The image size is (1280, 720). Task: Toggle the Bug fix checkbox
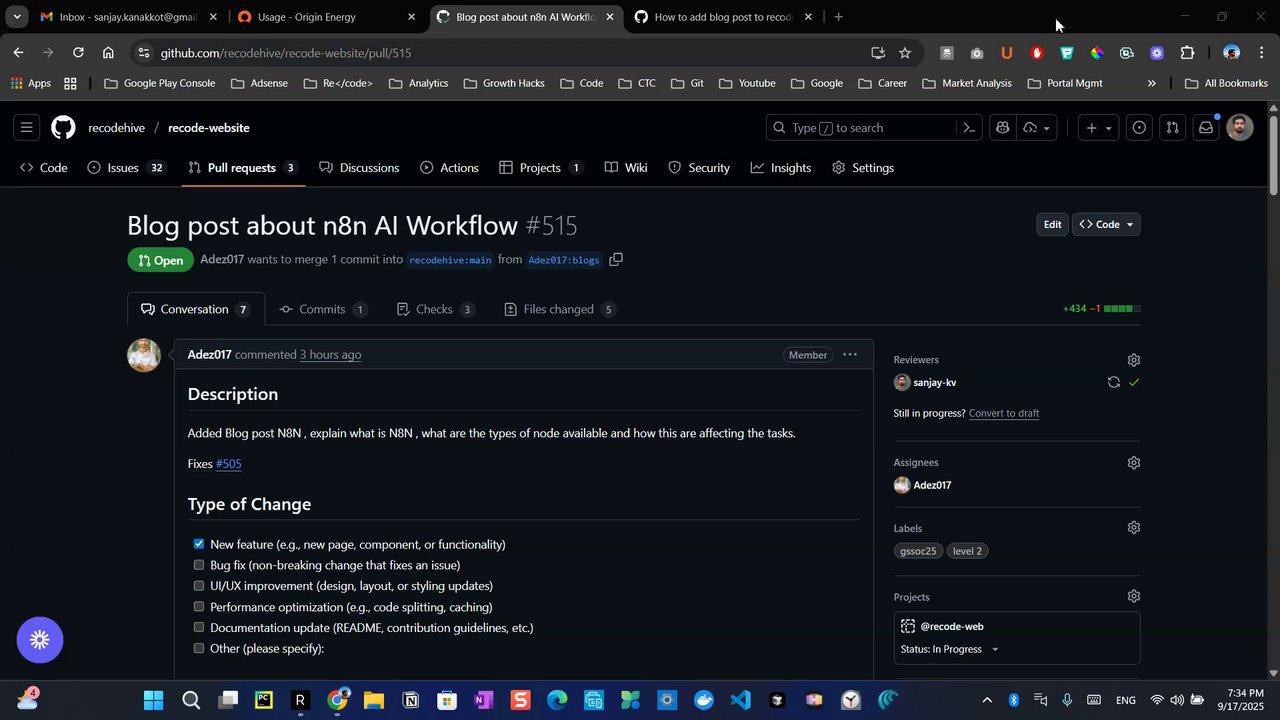pos(199,565)
